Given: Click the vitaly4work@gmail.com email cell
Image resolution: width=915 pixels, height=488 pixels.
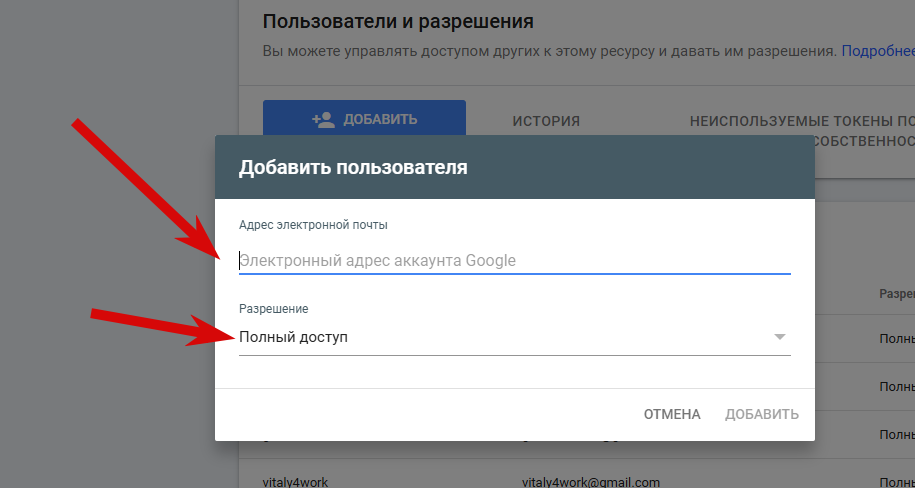Looking at the screenshot, I should [x=591, y=482].
